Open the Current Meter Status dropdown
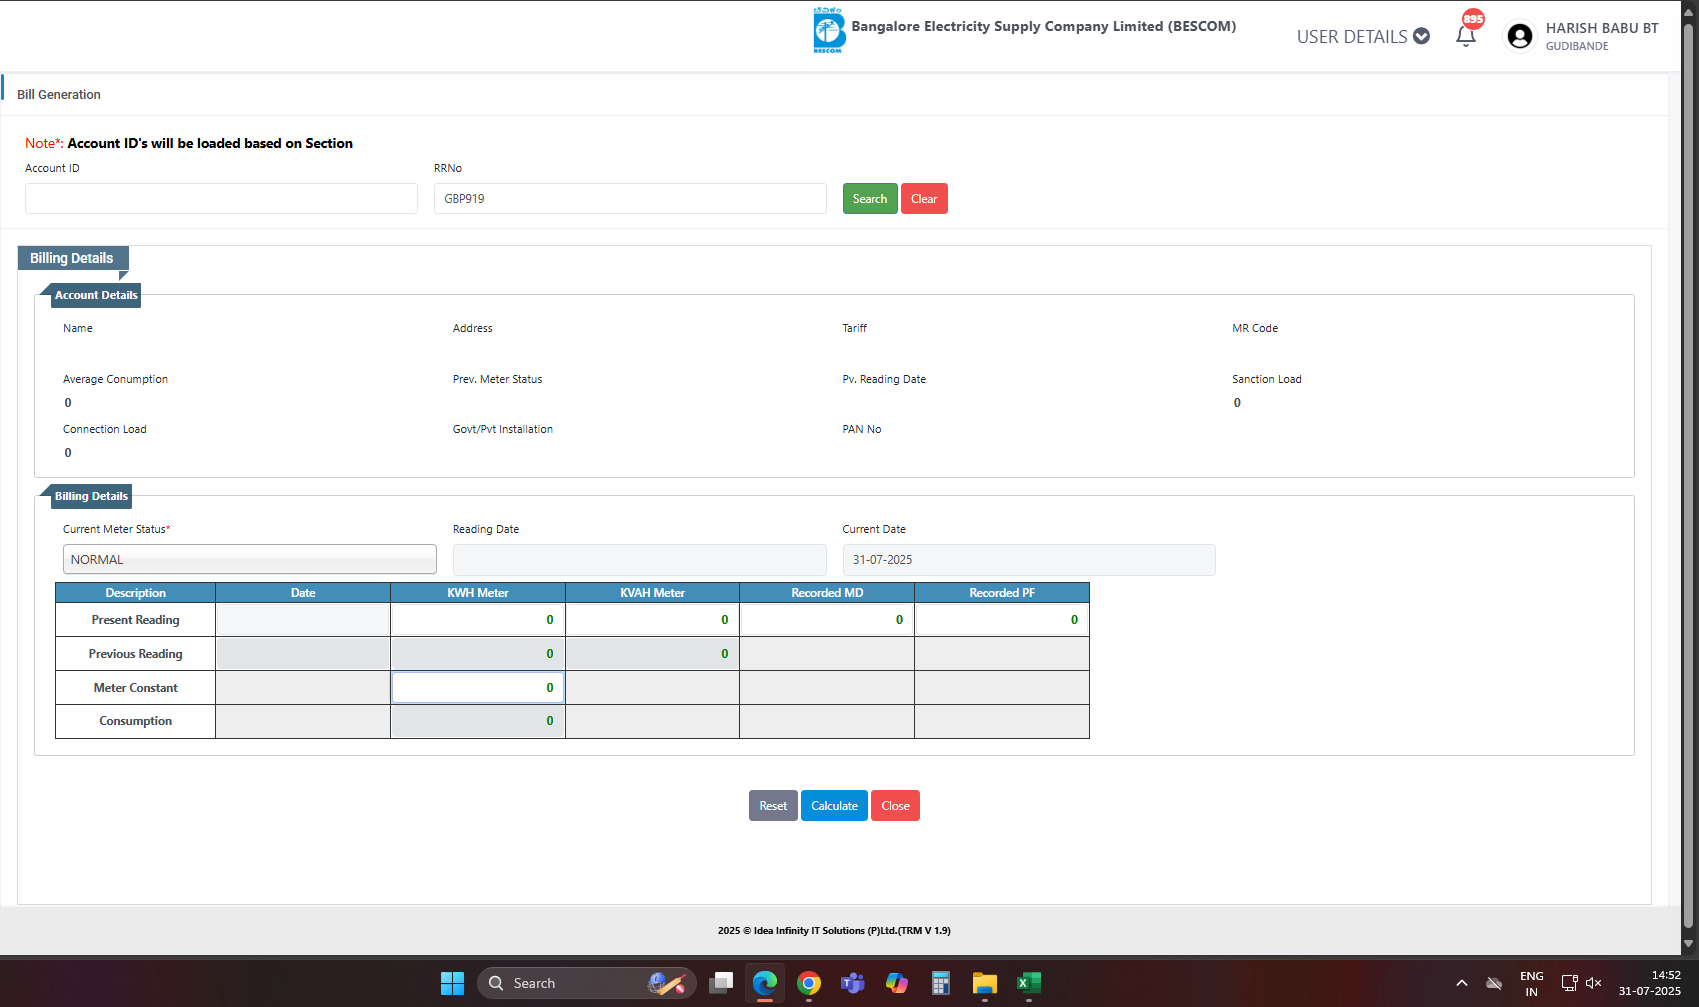The width and height of the screenshot is (1699, 1007). tap(249, 560)
